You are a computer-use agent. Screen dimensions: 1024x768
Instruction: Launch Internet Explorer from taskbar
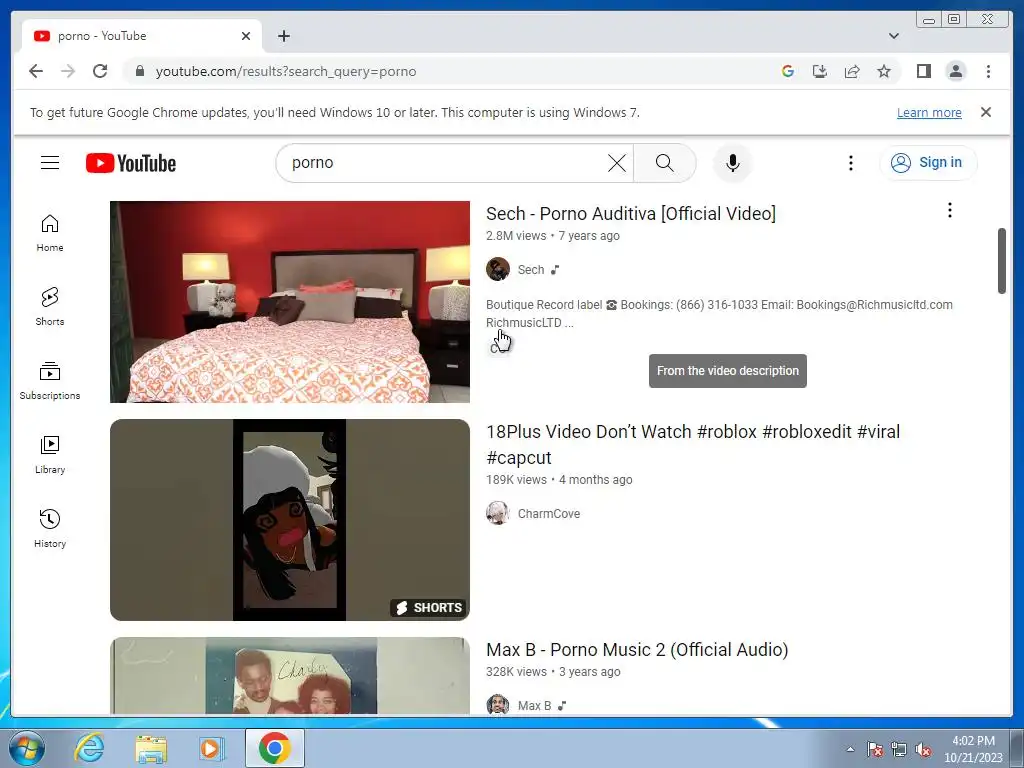pos(89,748)
